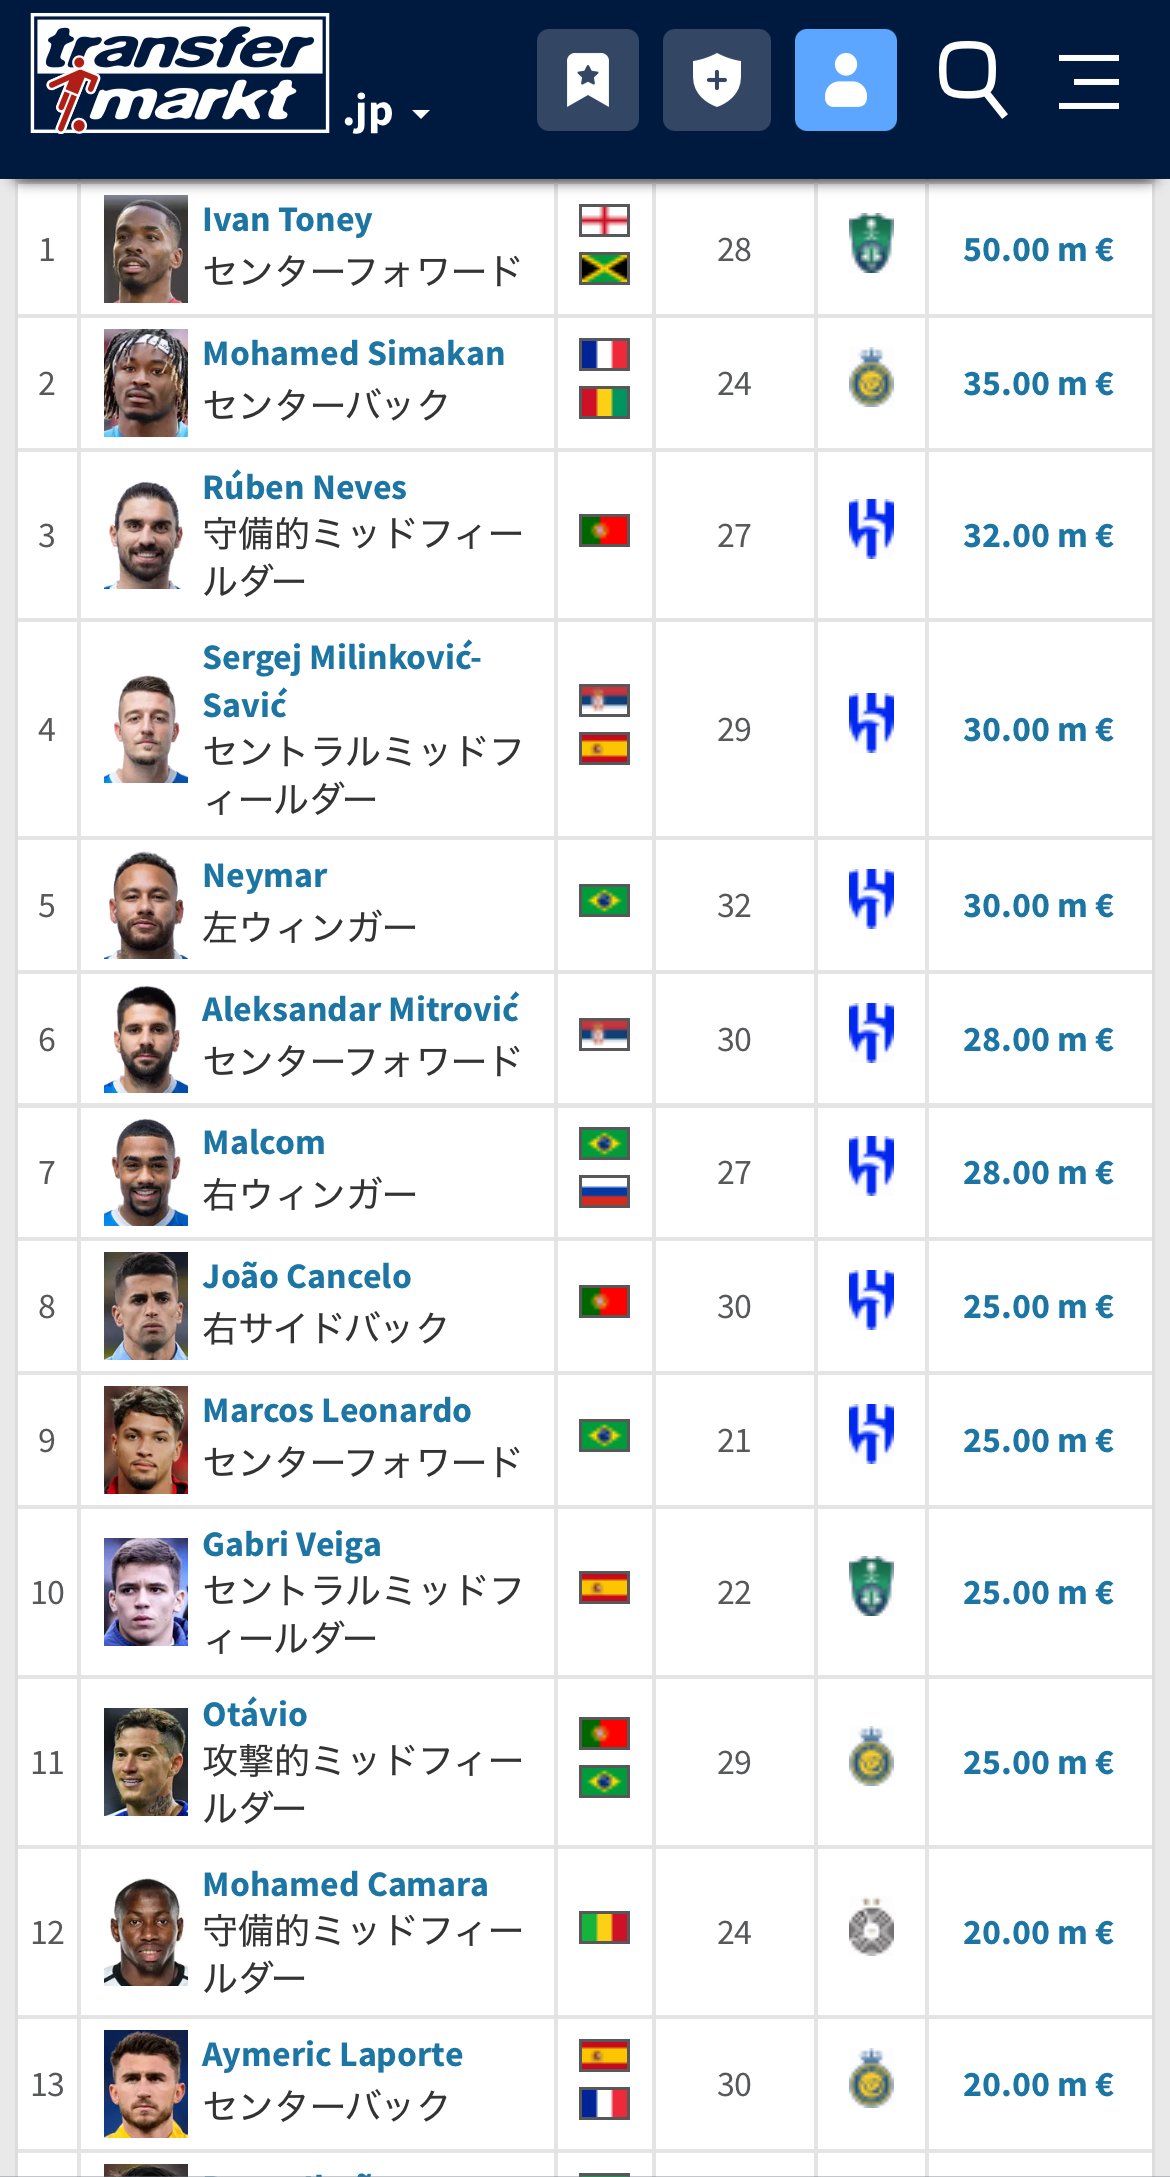
Task: Open the user profile icon
Action: click(x=846, y=80)
